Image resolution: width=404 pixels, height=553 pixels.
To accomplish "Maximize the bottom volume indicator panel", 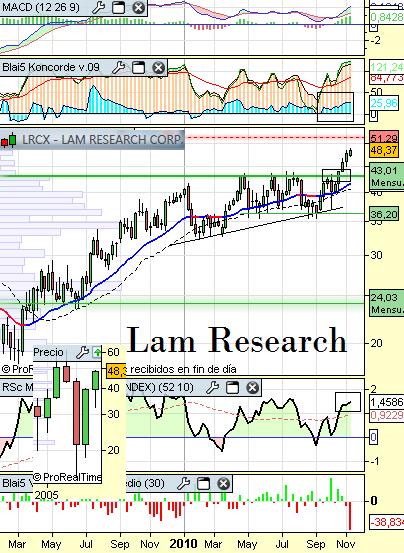I will [203, 484].
